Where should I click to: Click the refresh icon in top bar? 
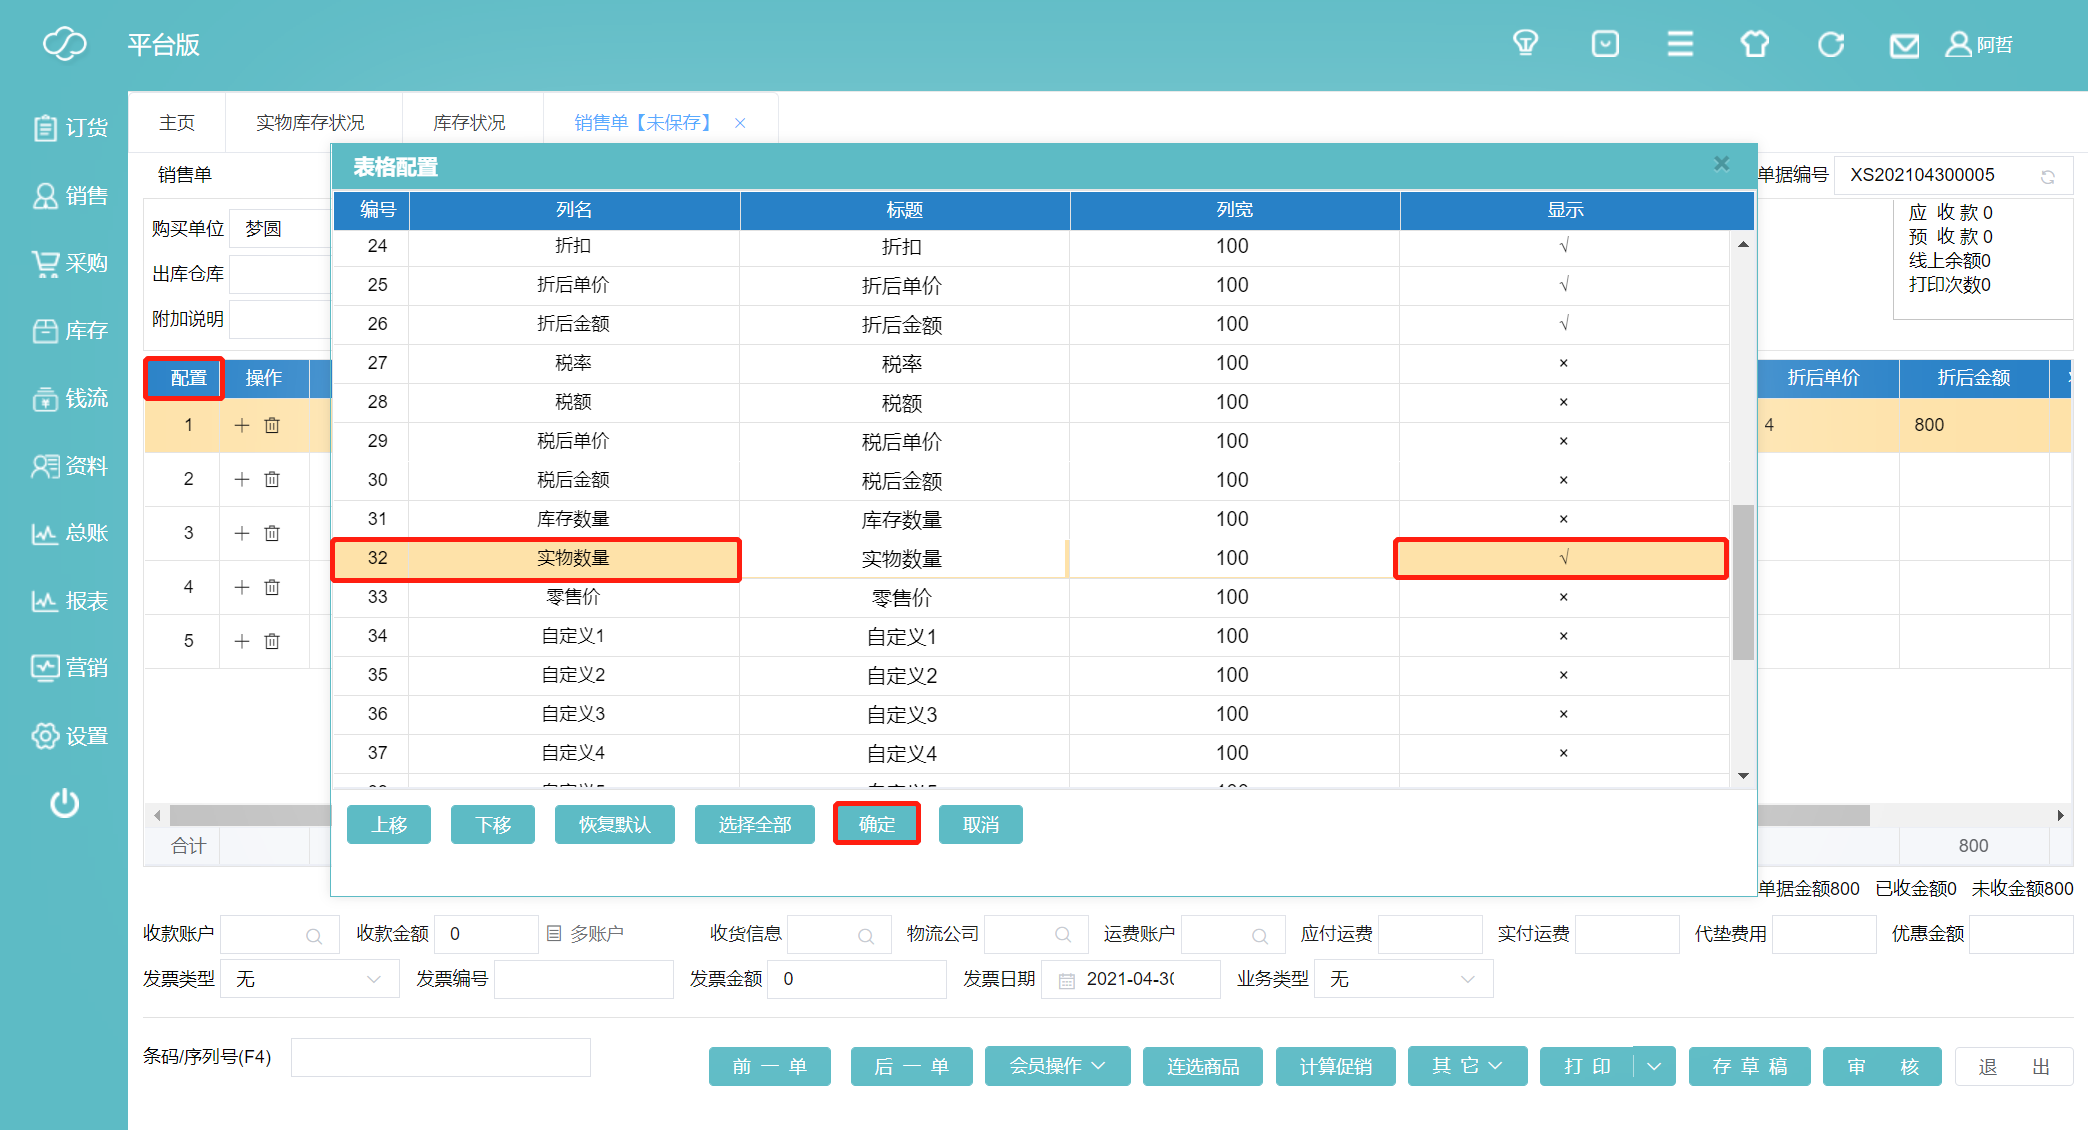click(1830, 45)
